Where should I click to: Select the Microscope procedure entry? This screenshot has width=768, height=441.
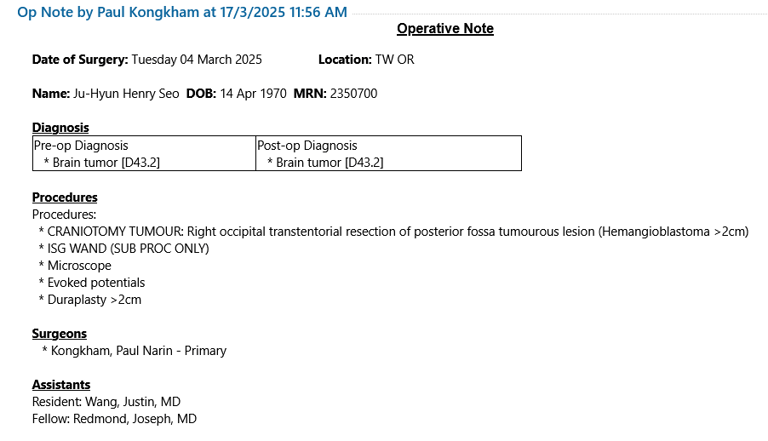coord(75,266)
